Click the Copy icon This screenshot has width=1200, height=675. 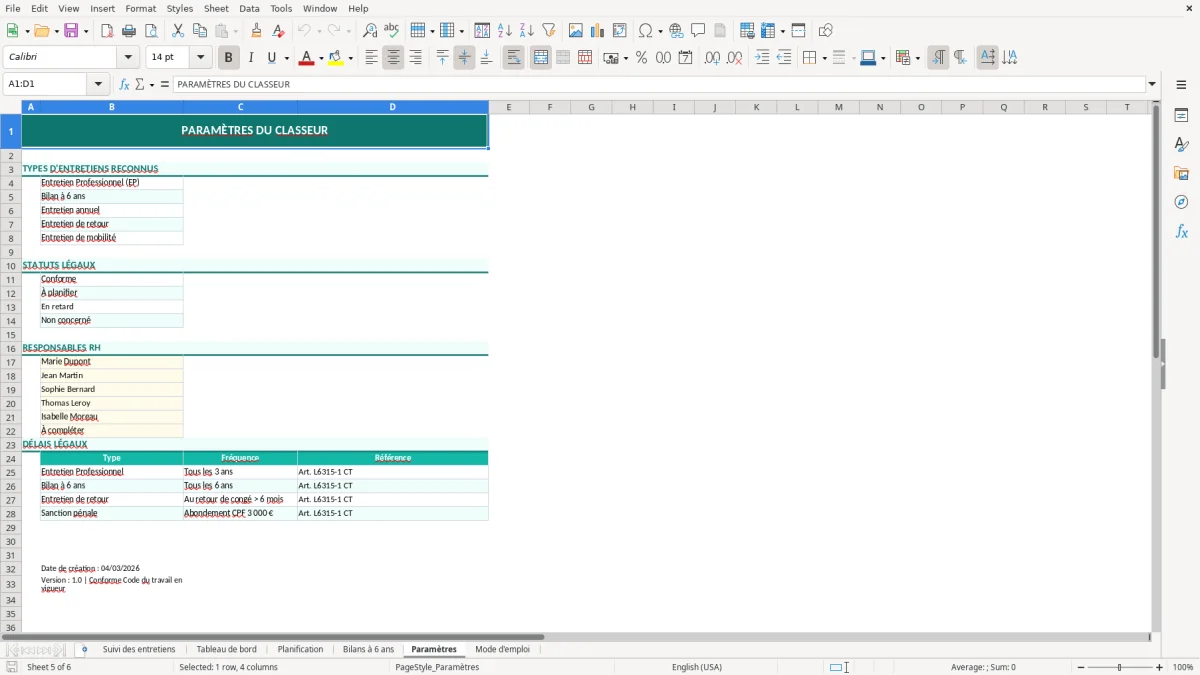click(x=200, y=31)
